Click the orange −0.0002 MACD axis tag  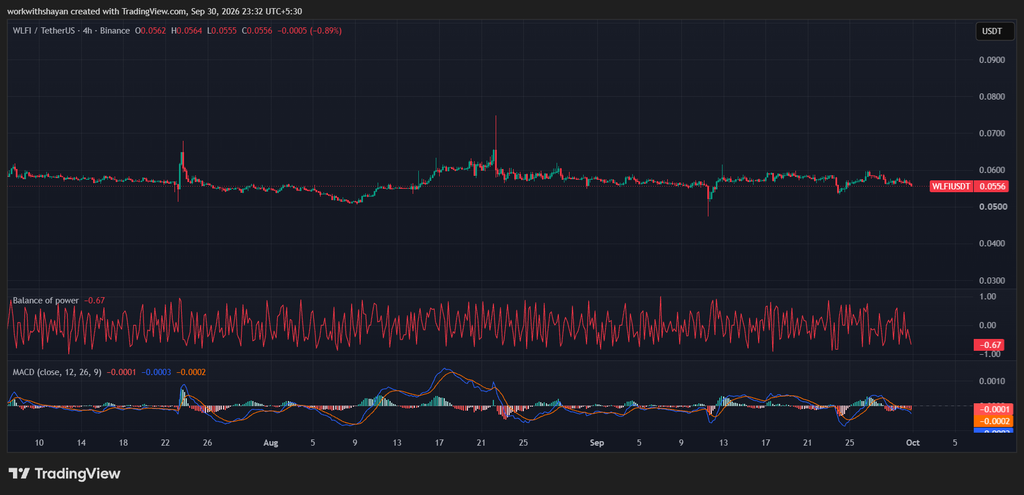tap(991, 421)
